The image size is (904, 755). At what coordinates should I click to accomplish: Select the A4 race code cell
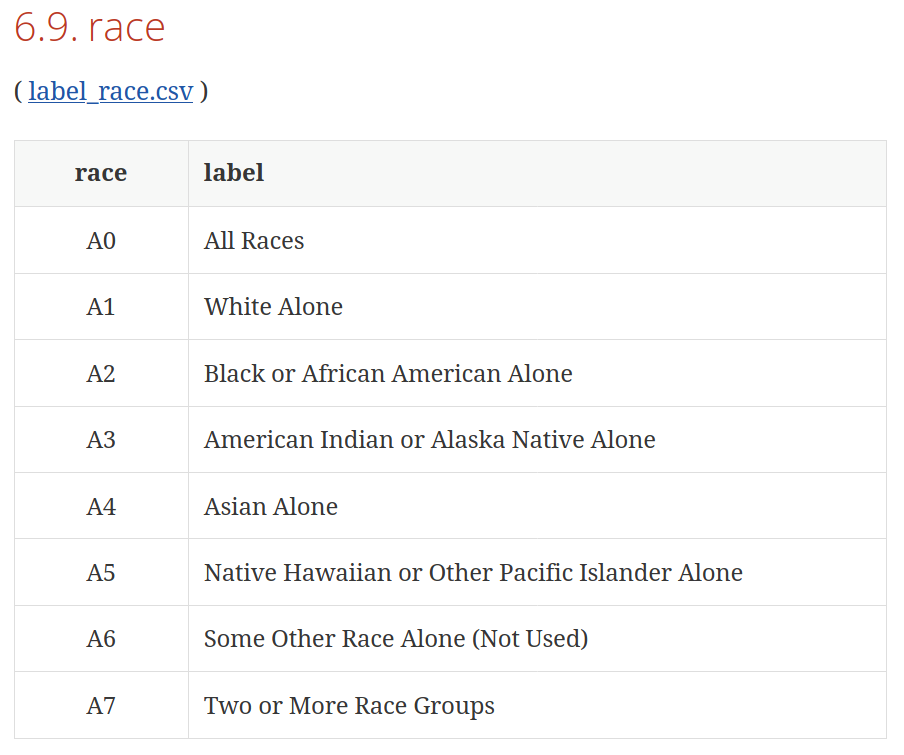click(x=101, y=506)
